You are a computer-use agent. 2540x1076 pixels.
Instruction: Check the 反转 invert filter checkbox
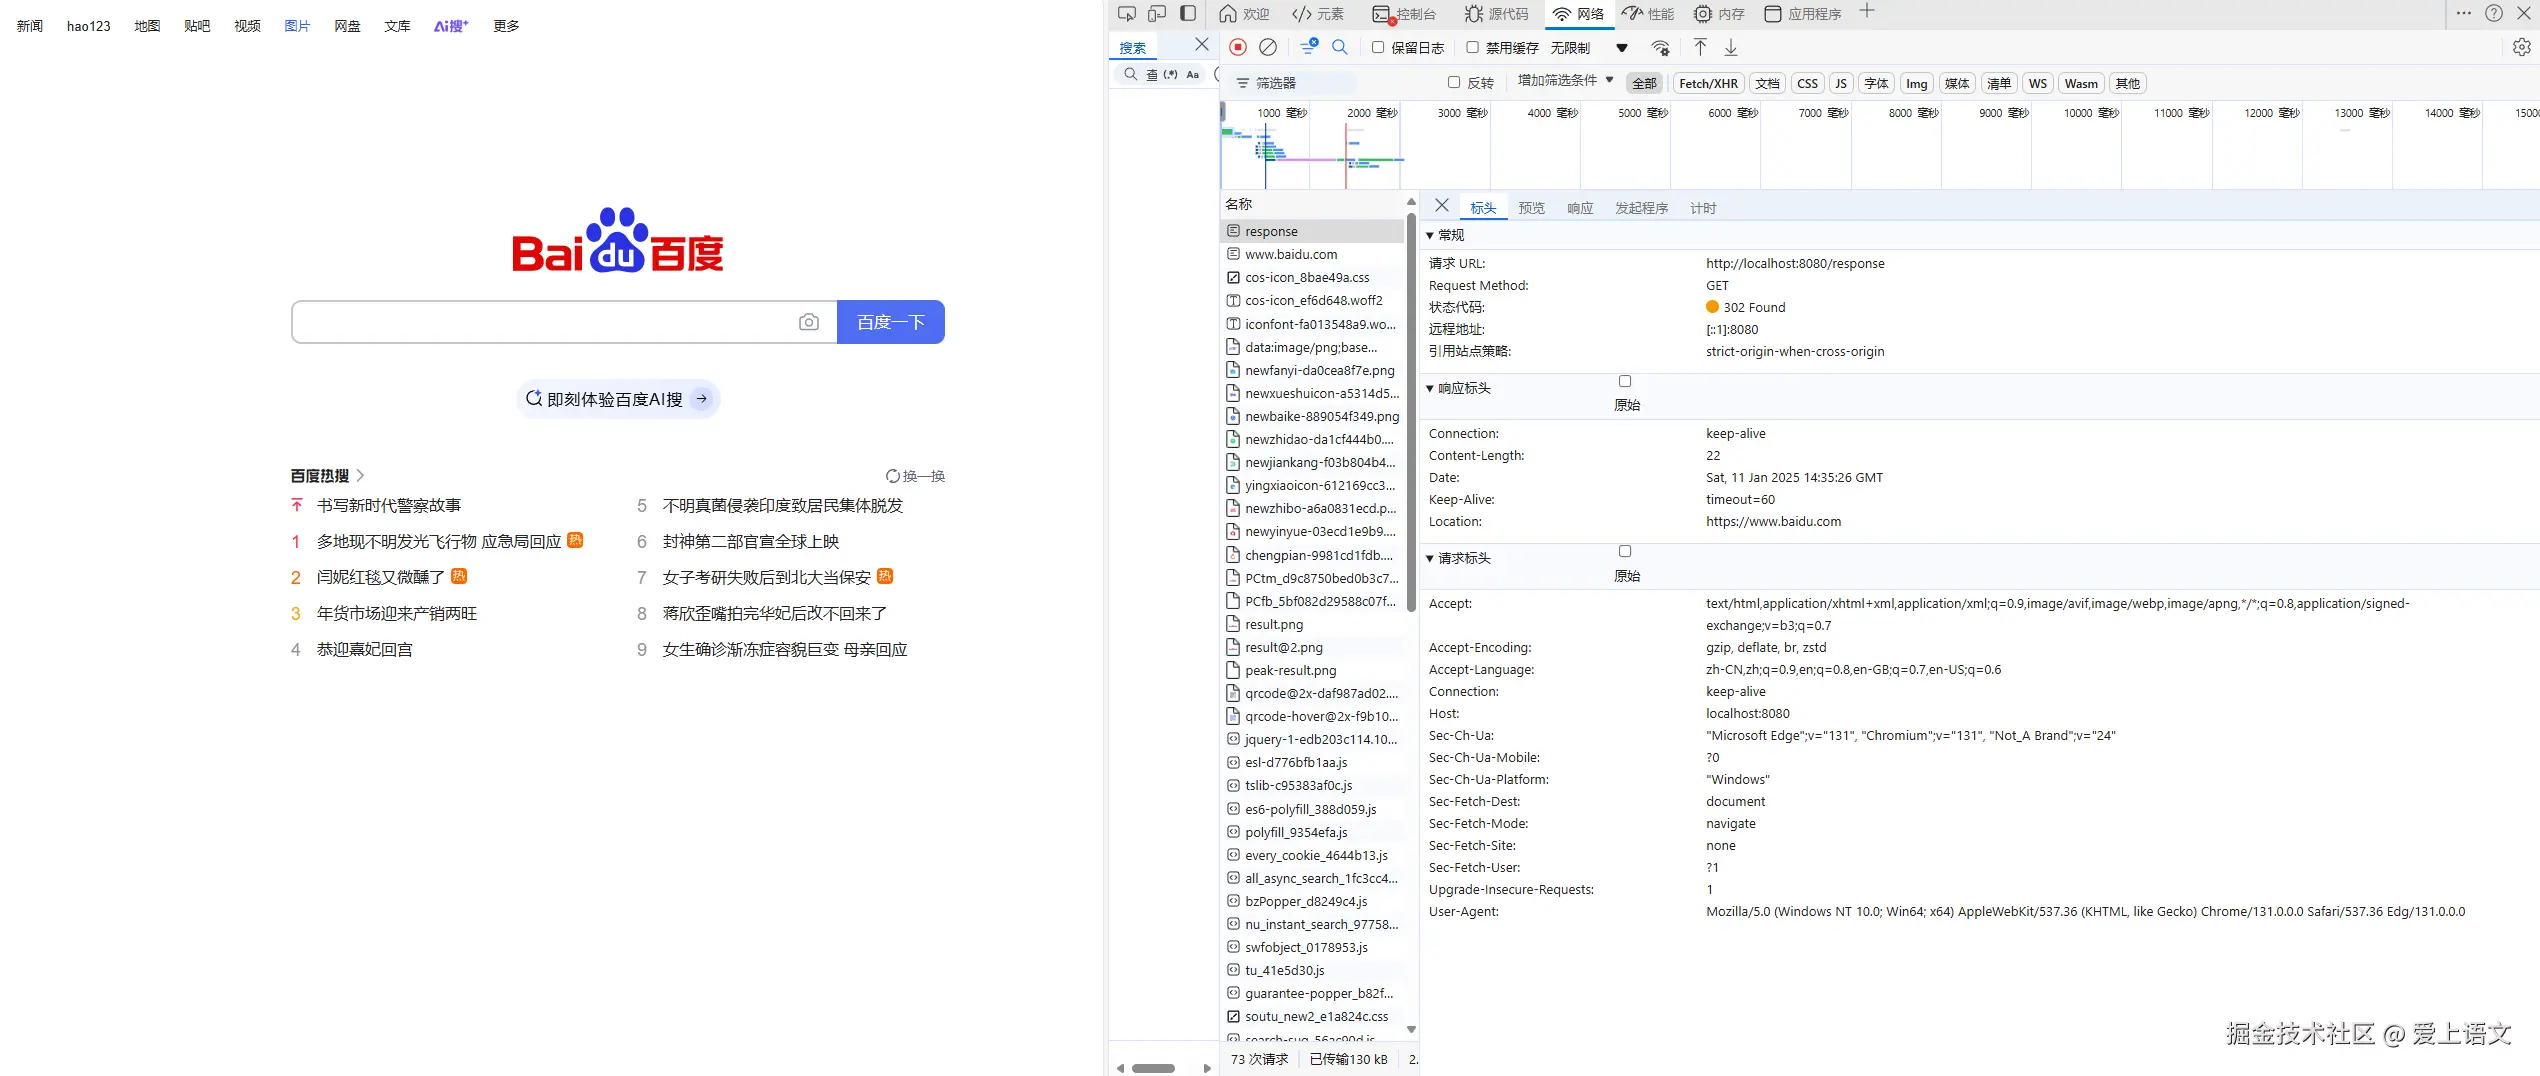(x=1454, y=82)
